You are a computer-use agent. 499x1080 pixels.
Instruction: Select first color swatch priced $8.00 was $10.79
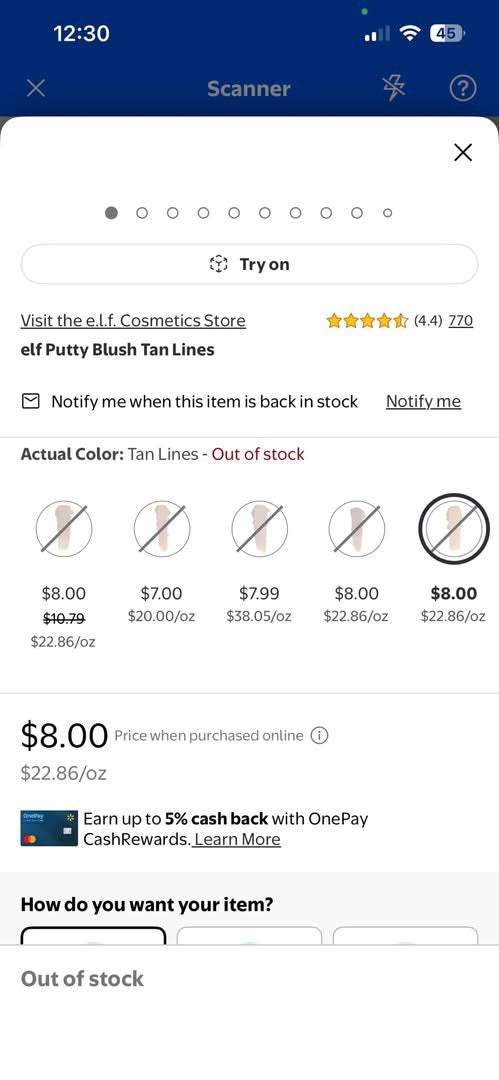coord(64,529)
